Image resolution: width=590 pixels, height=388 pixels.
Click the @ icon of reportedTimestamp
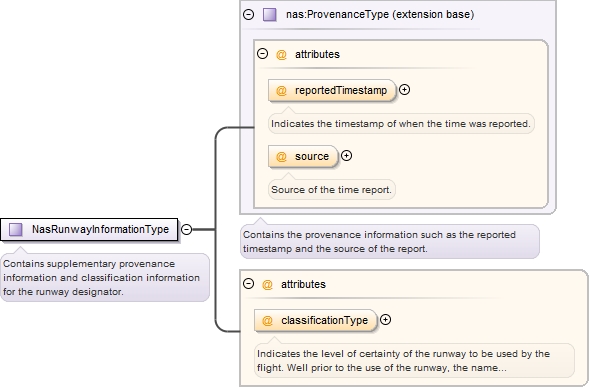point(281,91)
